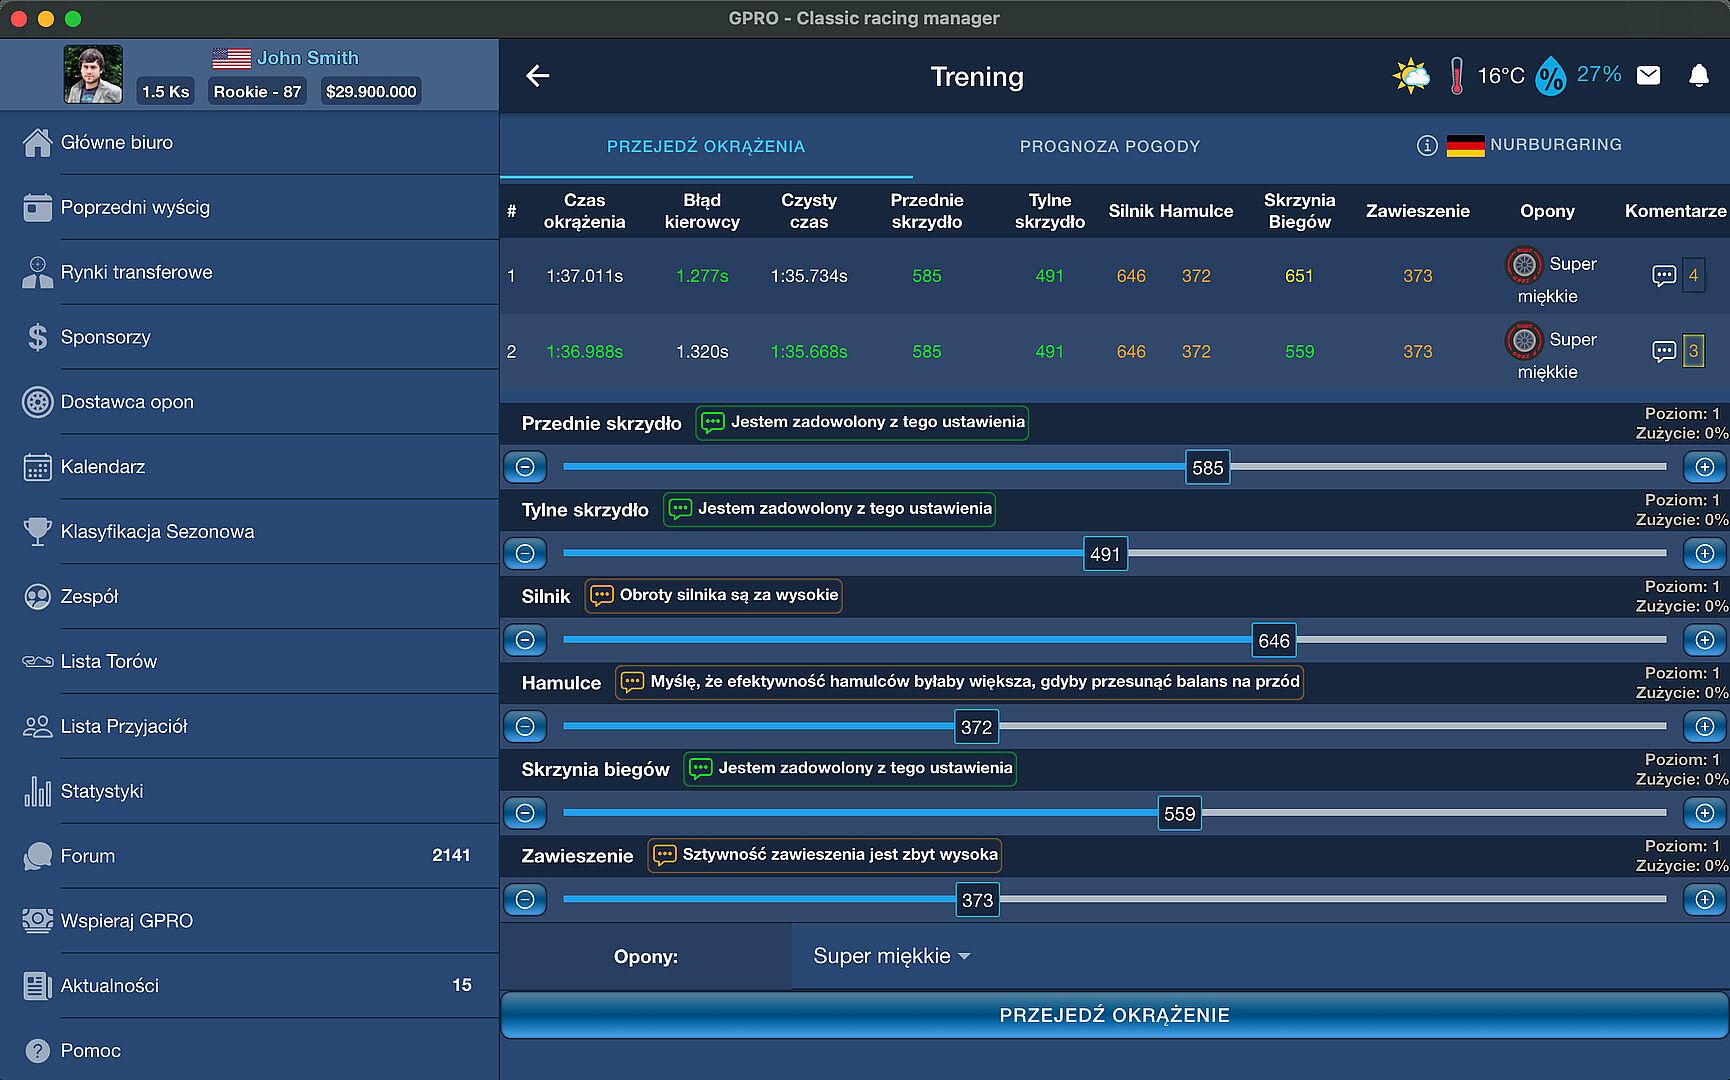Click the weather sun-cloud icon
This screenshot has height=1080, width=1730.
1411,76
